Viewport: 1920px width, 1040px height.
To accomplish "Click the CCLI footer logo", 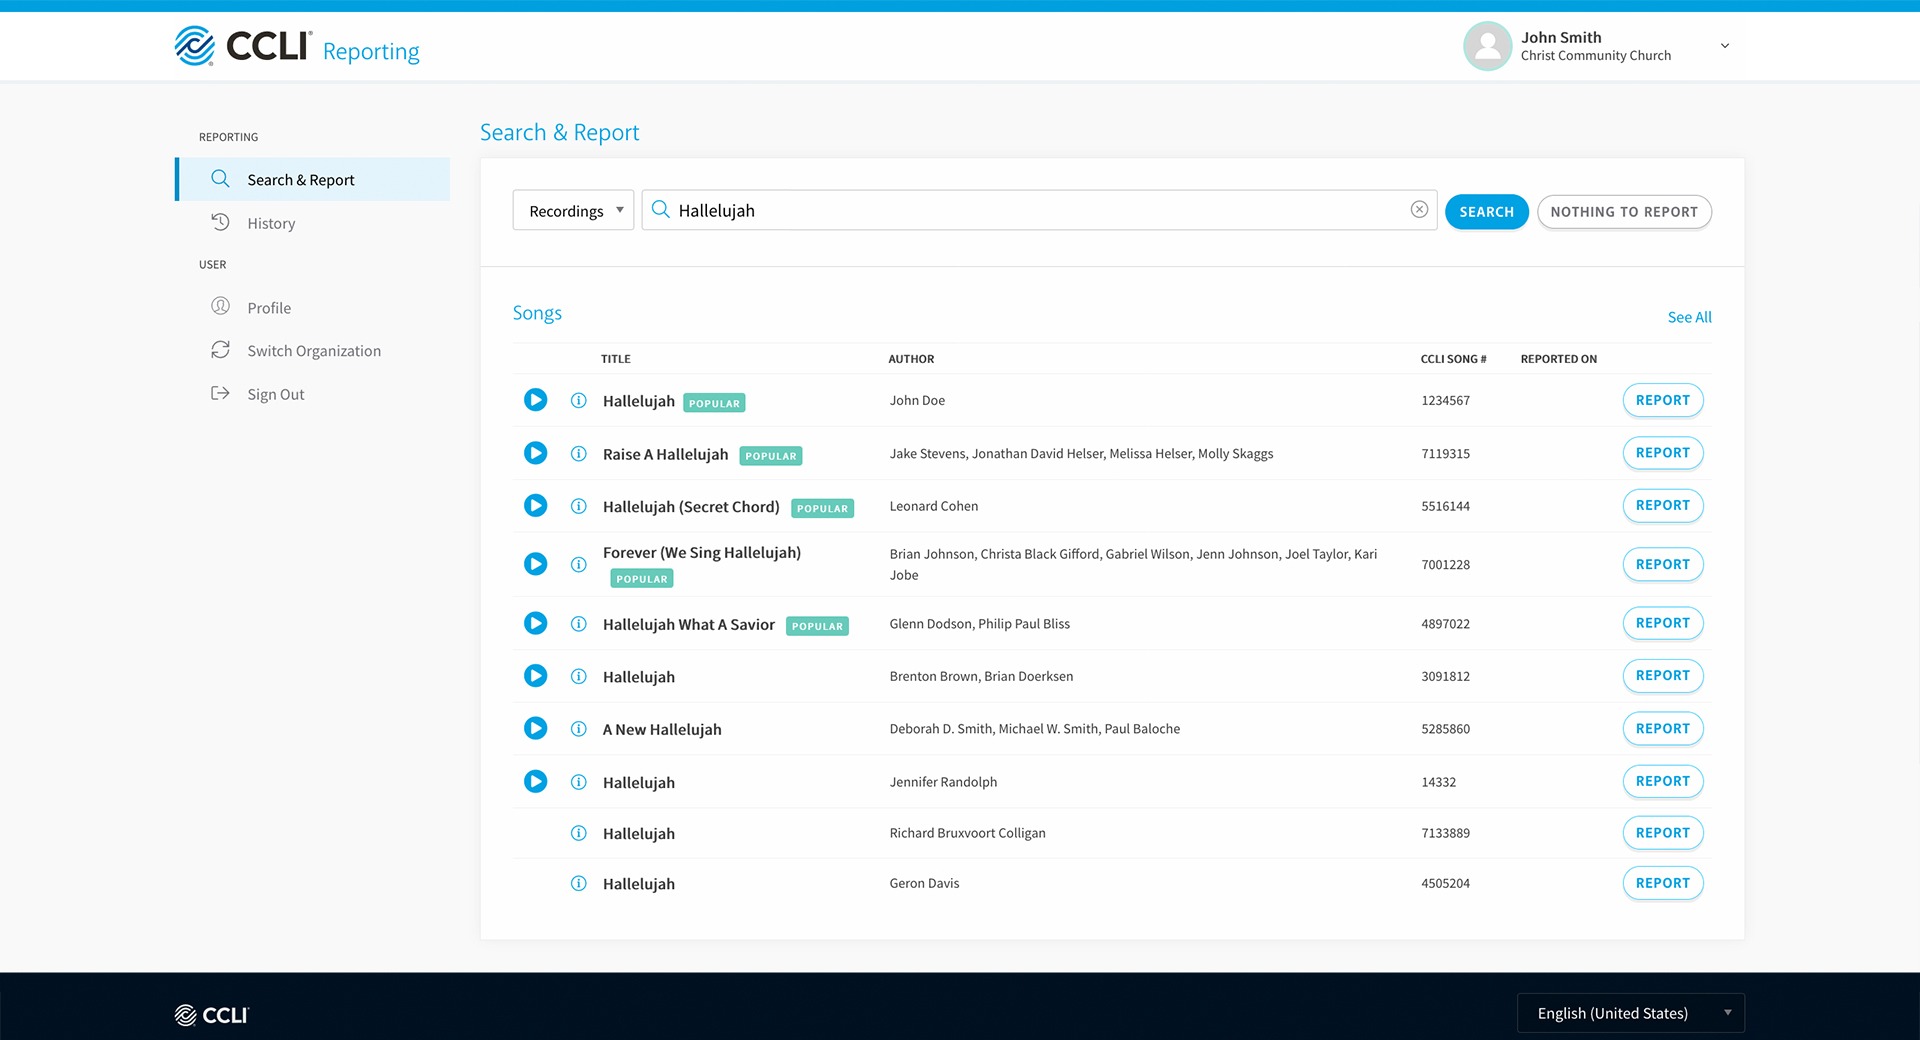I will coord(211,1015).
